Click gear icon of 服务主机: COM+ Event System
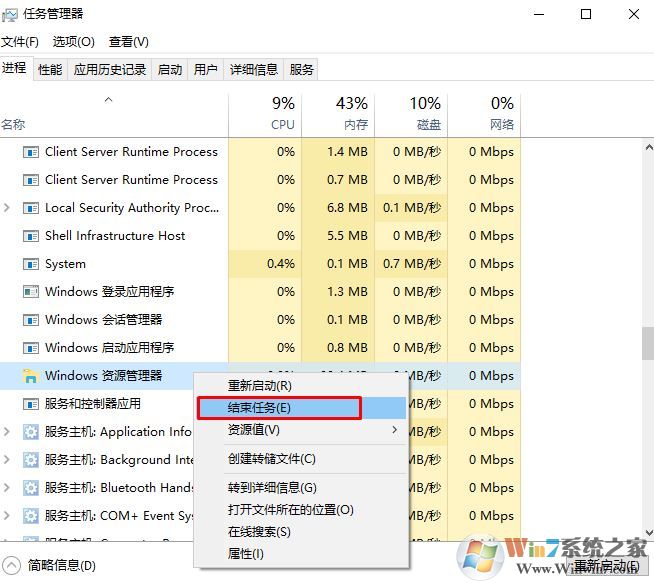This screenshot has height=583, width=654. 30,516
